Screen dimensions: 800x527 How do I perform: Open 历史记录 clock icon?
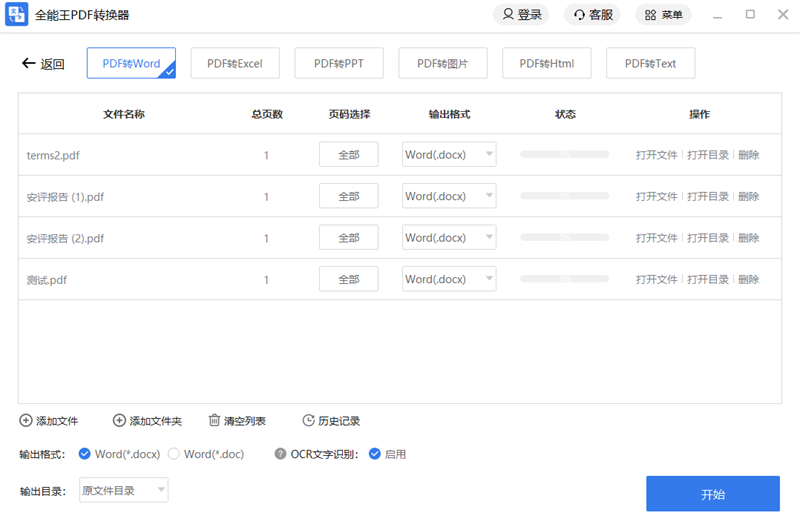[308, 421]
